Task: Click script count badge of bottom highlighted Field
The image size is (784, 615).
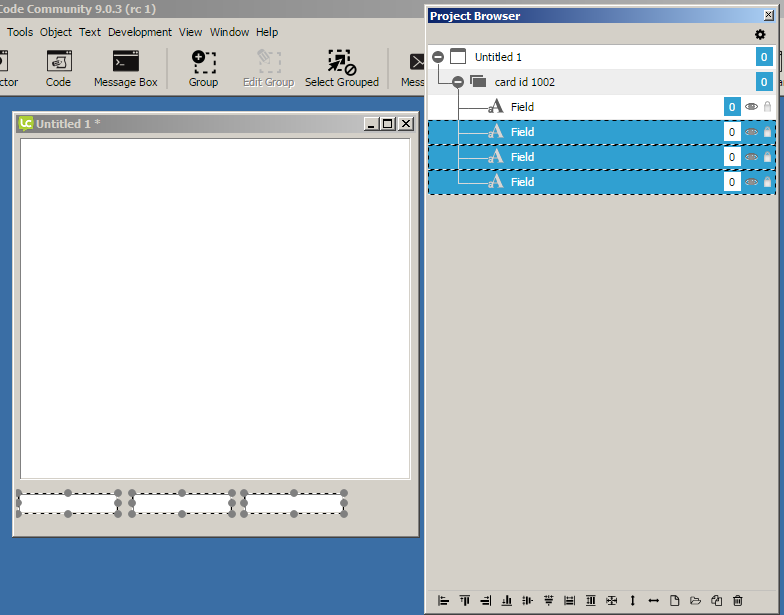Action: click(x=732, y=182)
